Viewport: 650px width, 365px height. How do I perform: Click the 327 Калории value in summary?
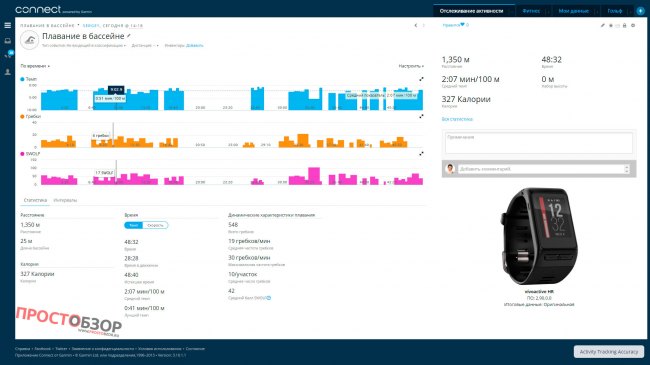point(466,99)
